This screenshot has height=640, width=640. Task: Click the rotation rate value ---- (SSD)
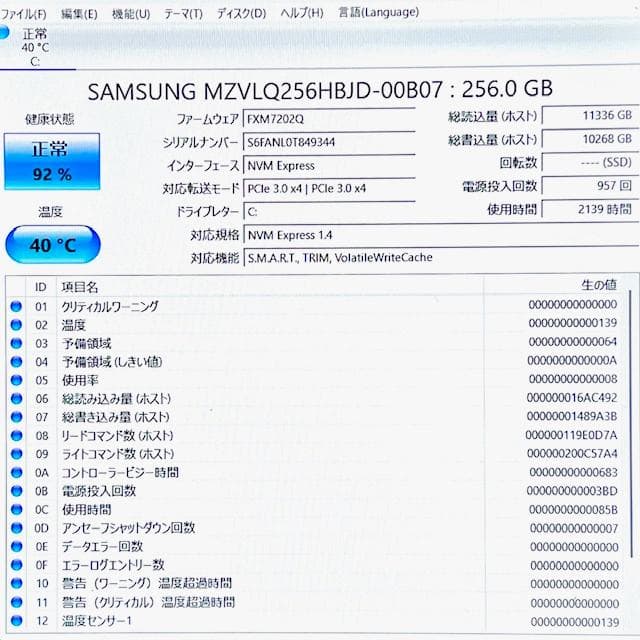click(x=590, y=162)
